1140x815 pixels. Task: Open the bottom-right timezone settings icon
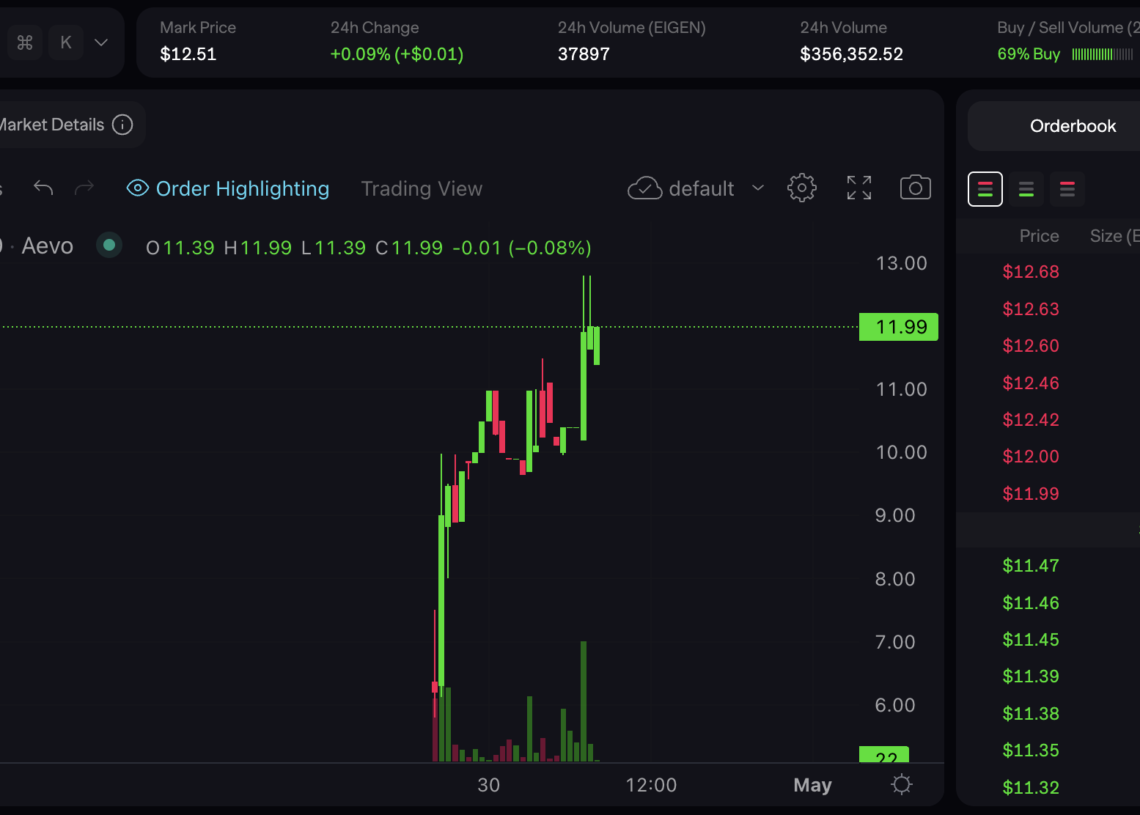pyautogui.click(x=900, y=785)
